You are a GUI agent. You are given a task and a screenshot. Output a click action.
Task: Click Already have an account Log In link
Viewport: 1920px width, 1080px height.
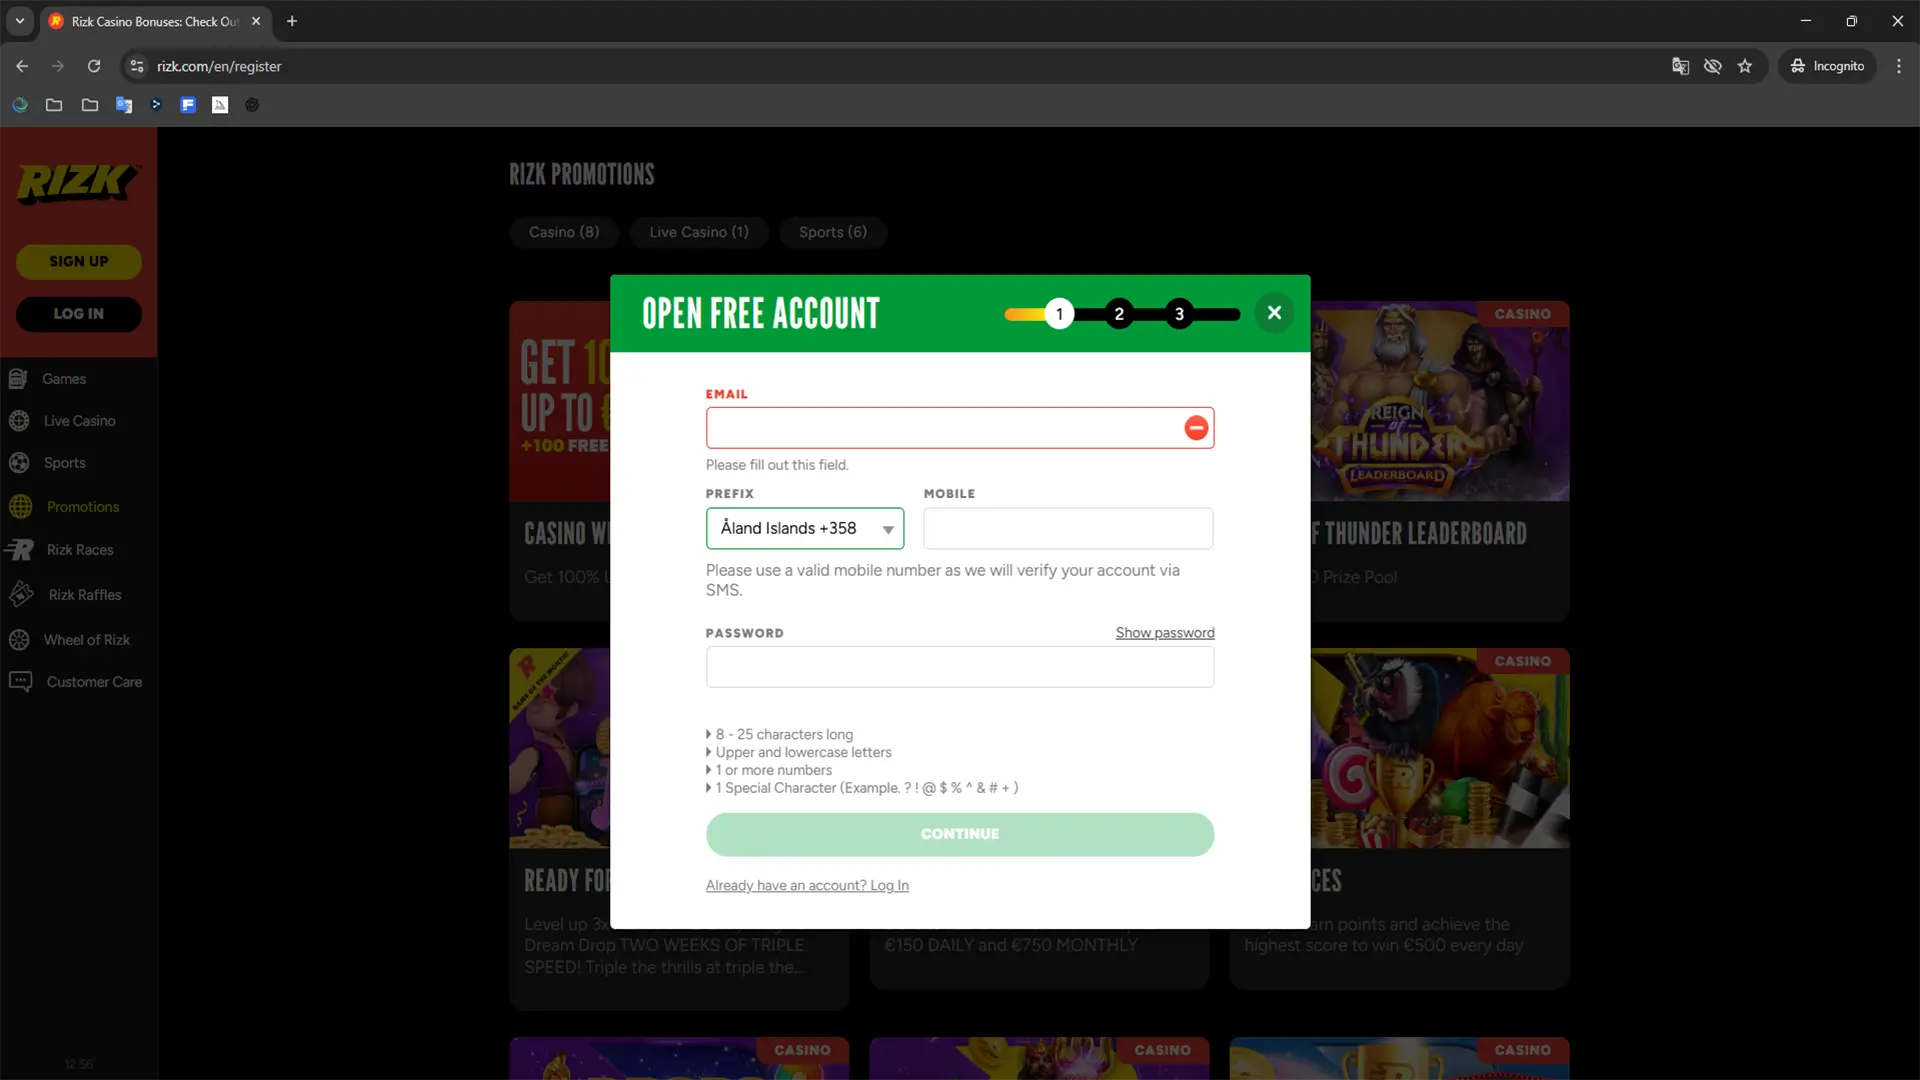point(806,886)
